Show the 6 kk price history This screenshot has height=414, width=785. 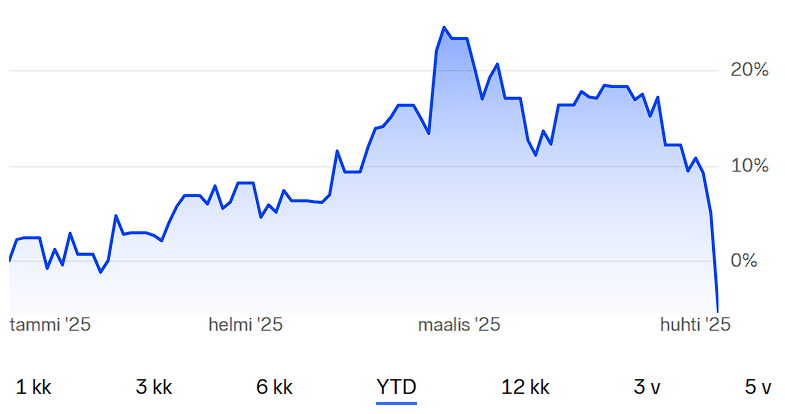(x=274, y=387)
